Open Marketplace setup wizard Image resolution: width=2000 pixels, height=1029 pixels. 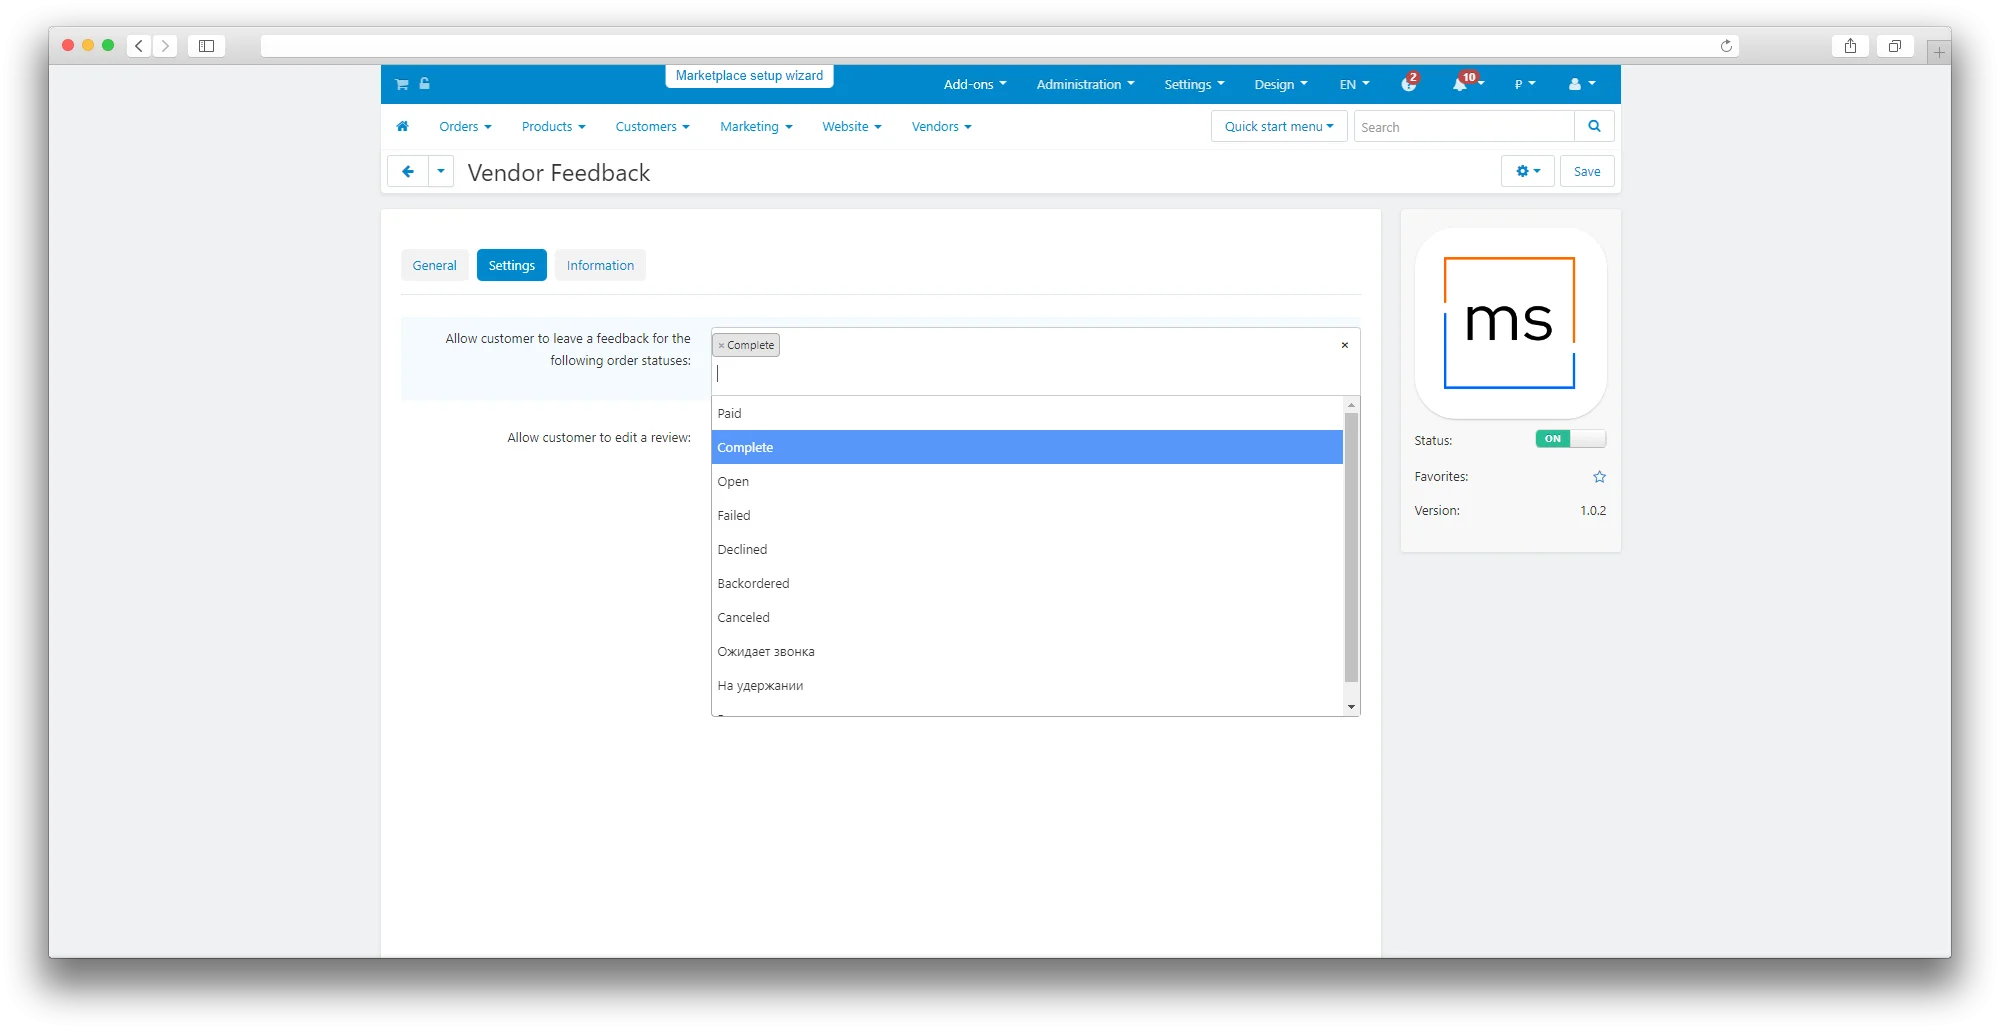749,76
